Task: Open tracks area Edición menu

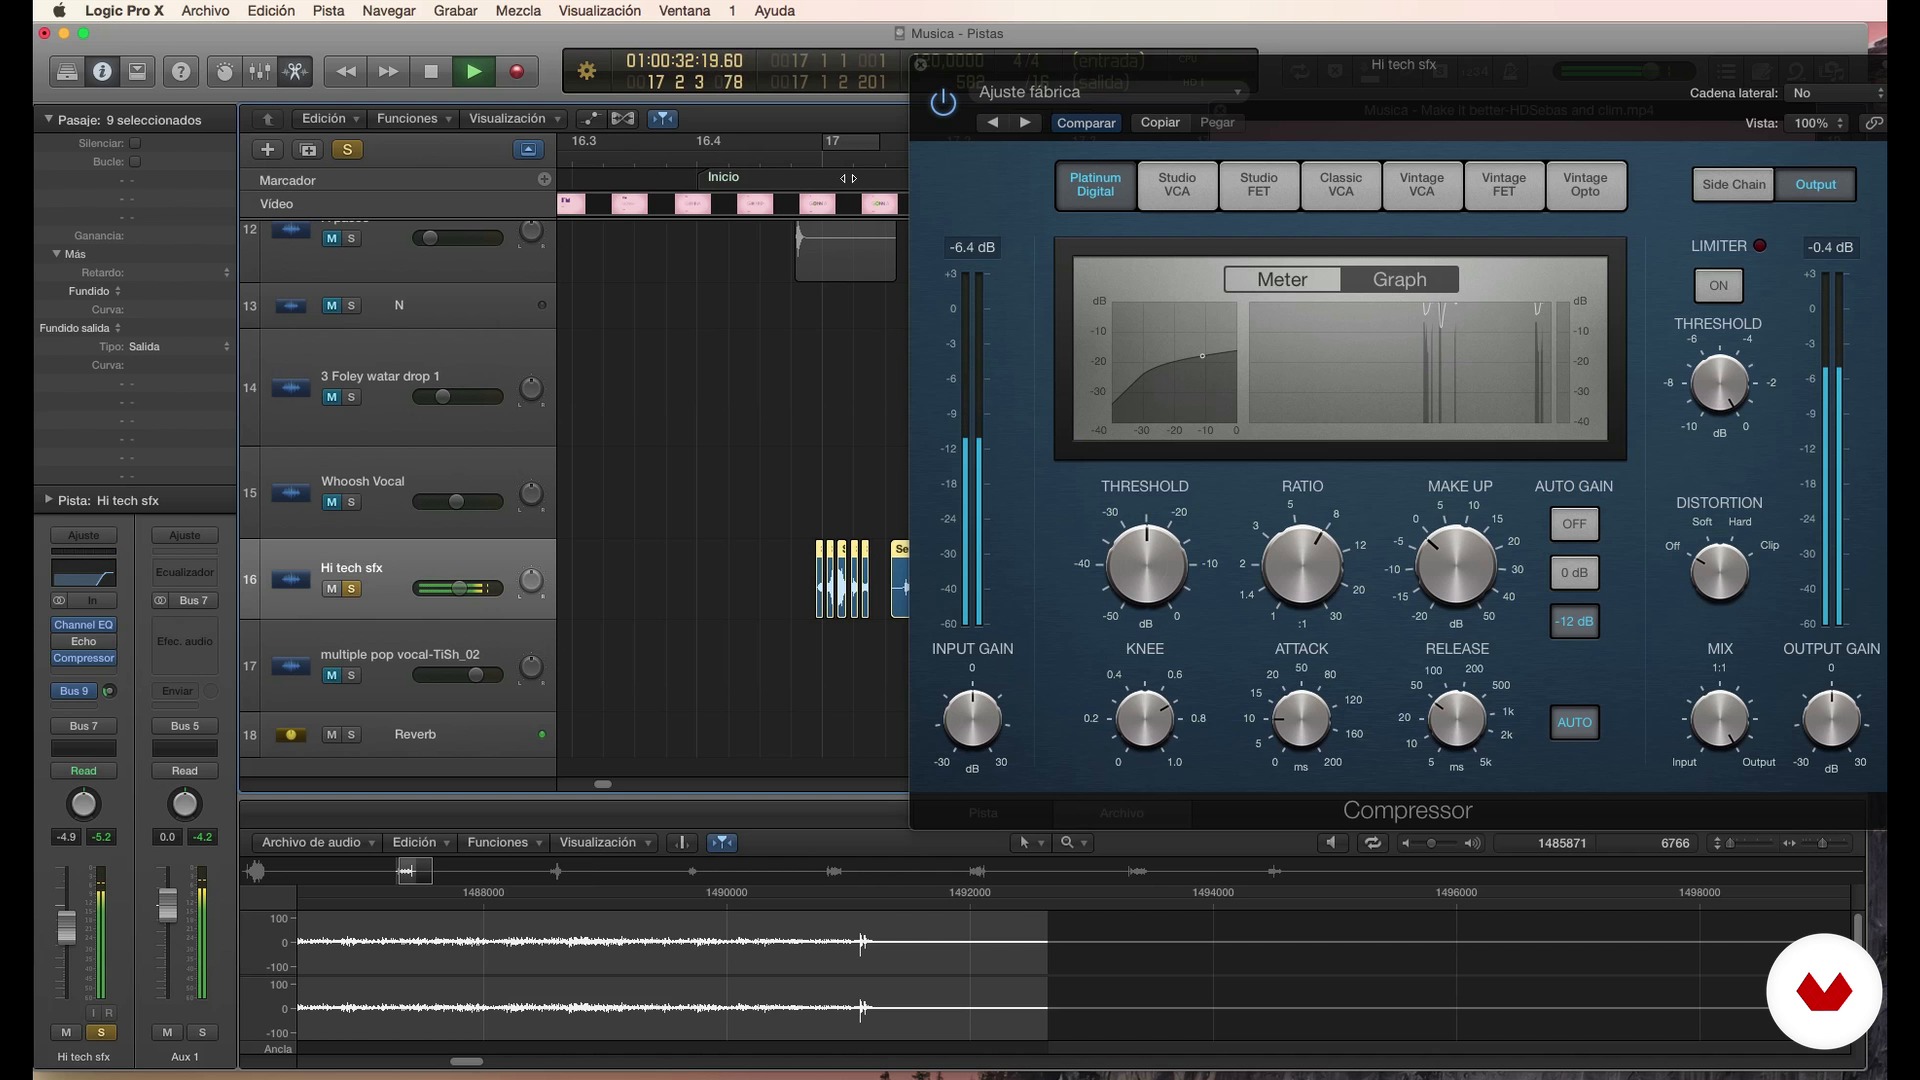Action: (x=330, y=119)
